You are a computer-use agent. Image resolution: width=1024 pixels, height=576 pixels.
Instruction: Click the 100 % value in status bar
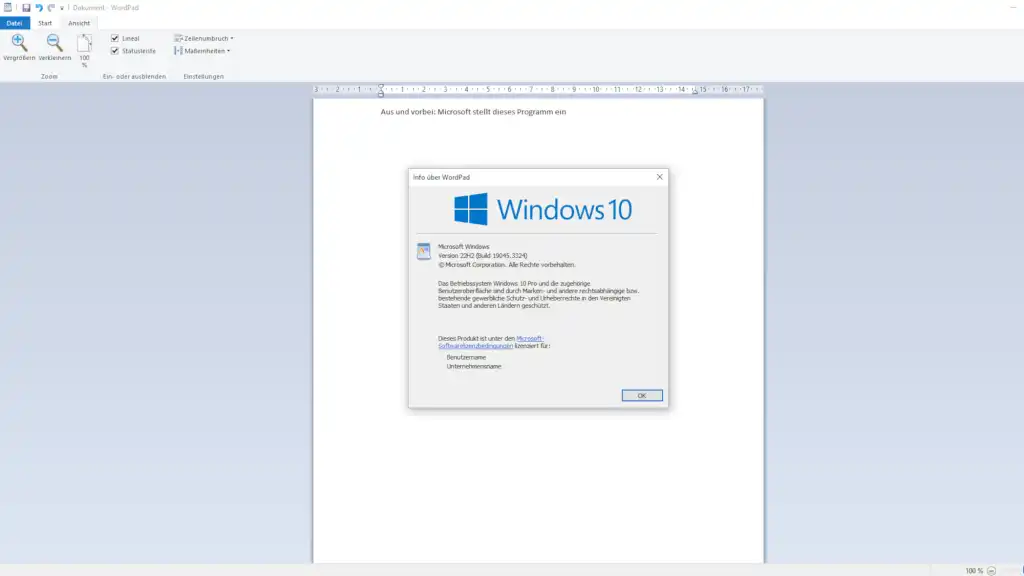coord(974,571)
